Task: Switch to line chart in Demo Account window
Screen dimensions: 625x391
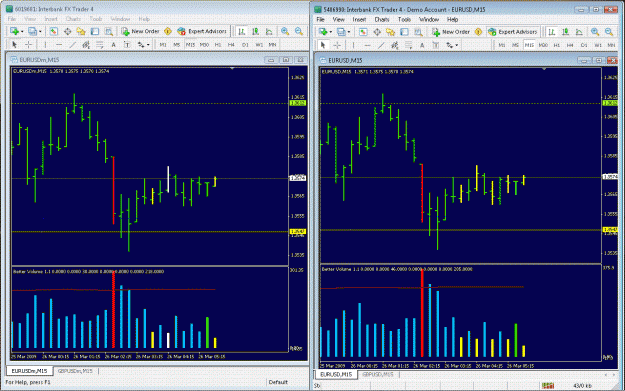Action: point(579,32)
